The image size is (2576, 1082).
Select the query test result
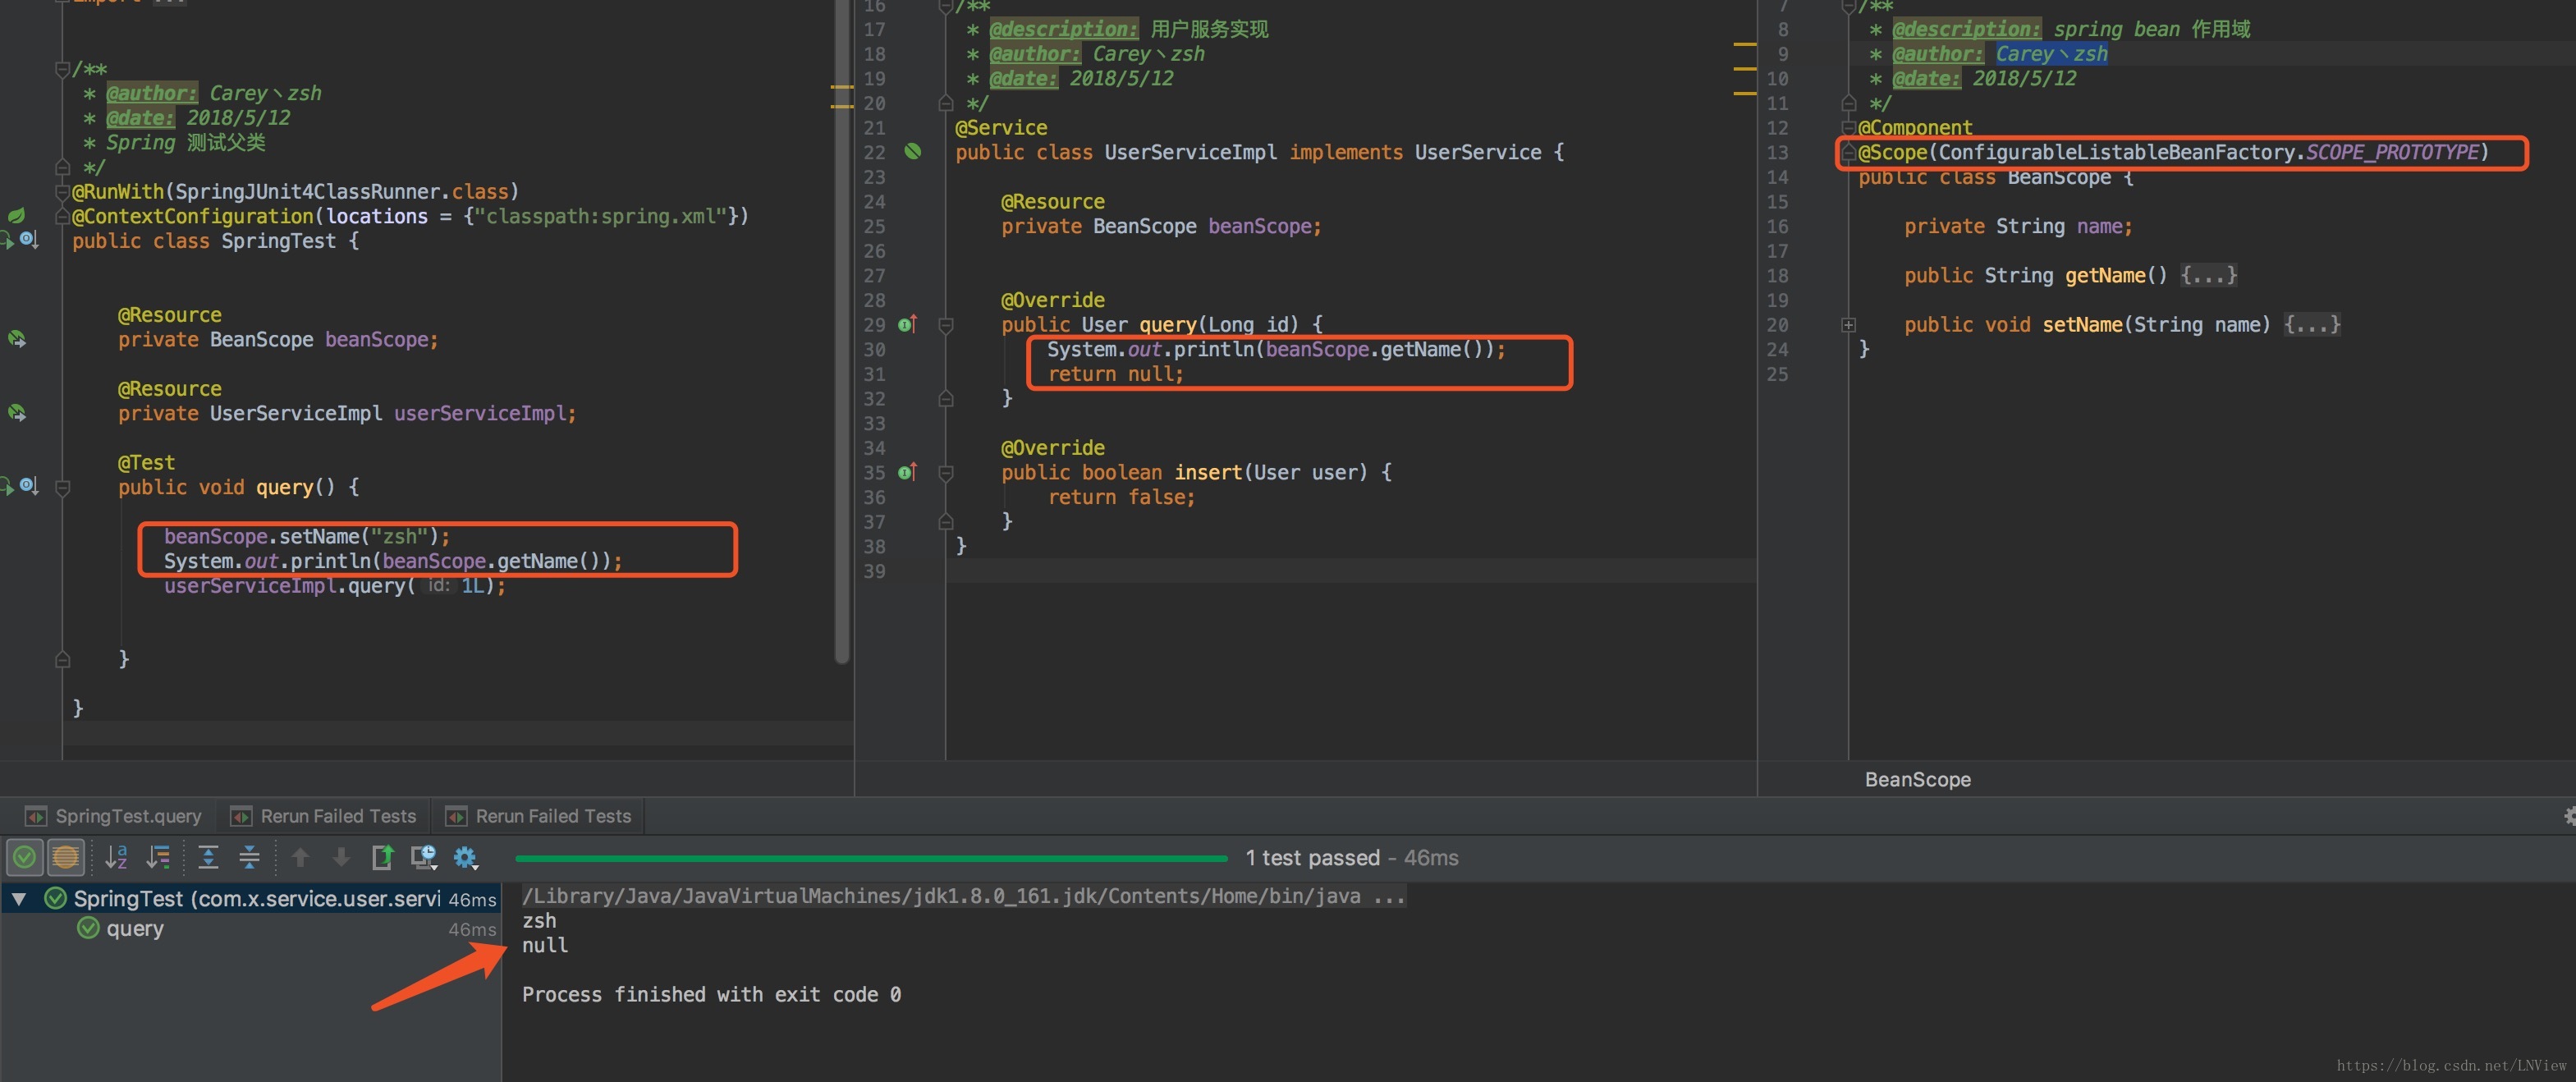[135, 929]
